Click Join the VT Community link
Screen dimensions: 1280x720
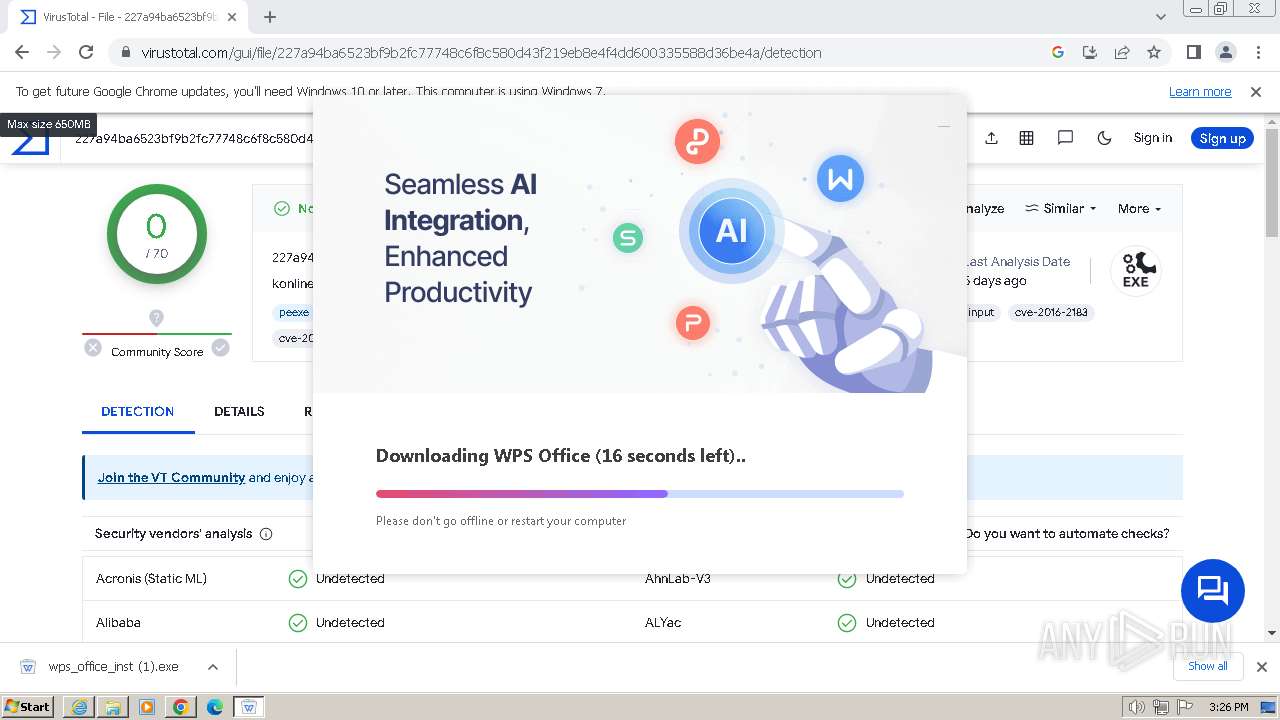point(171,477)
